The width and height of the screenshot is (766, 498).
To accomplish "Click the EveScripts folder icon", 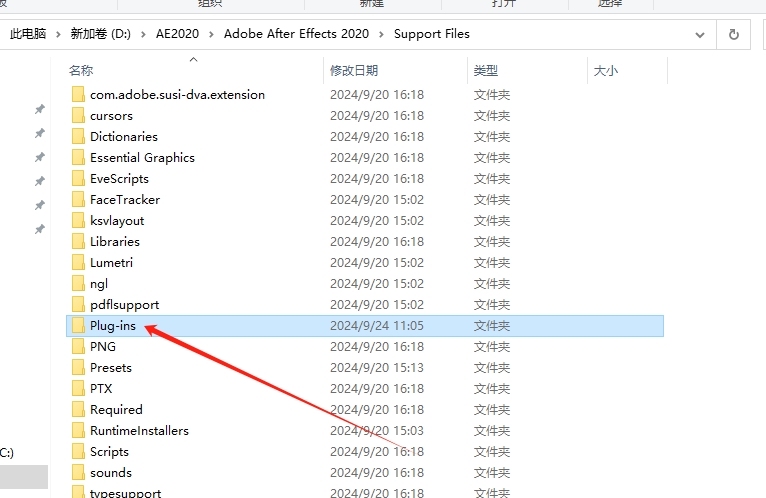I will point(78,178).
